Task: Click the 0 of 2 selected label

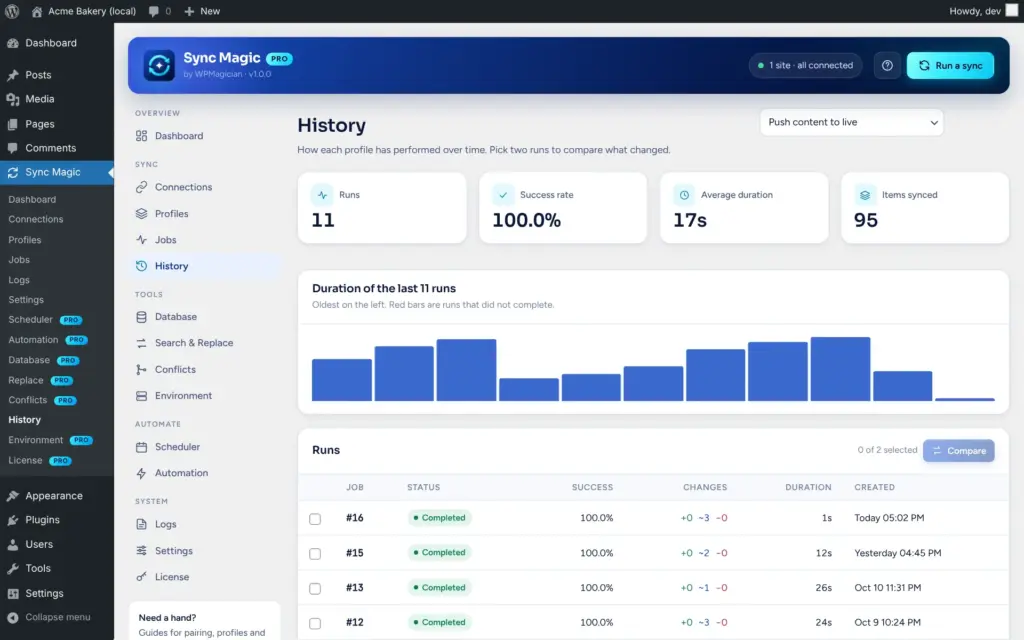Action: click(x=887, y=450)
